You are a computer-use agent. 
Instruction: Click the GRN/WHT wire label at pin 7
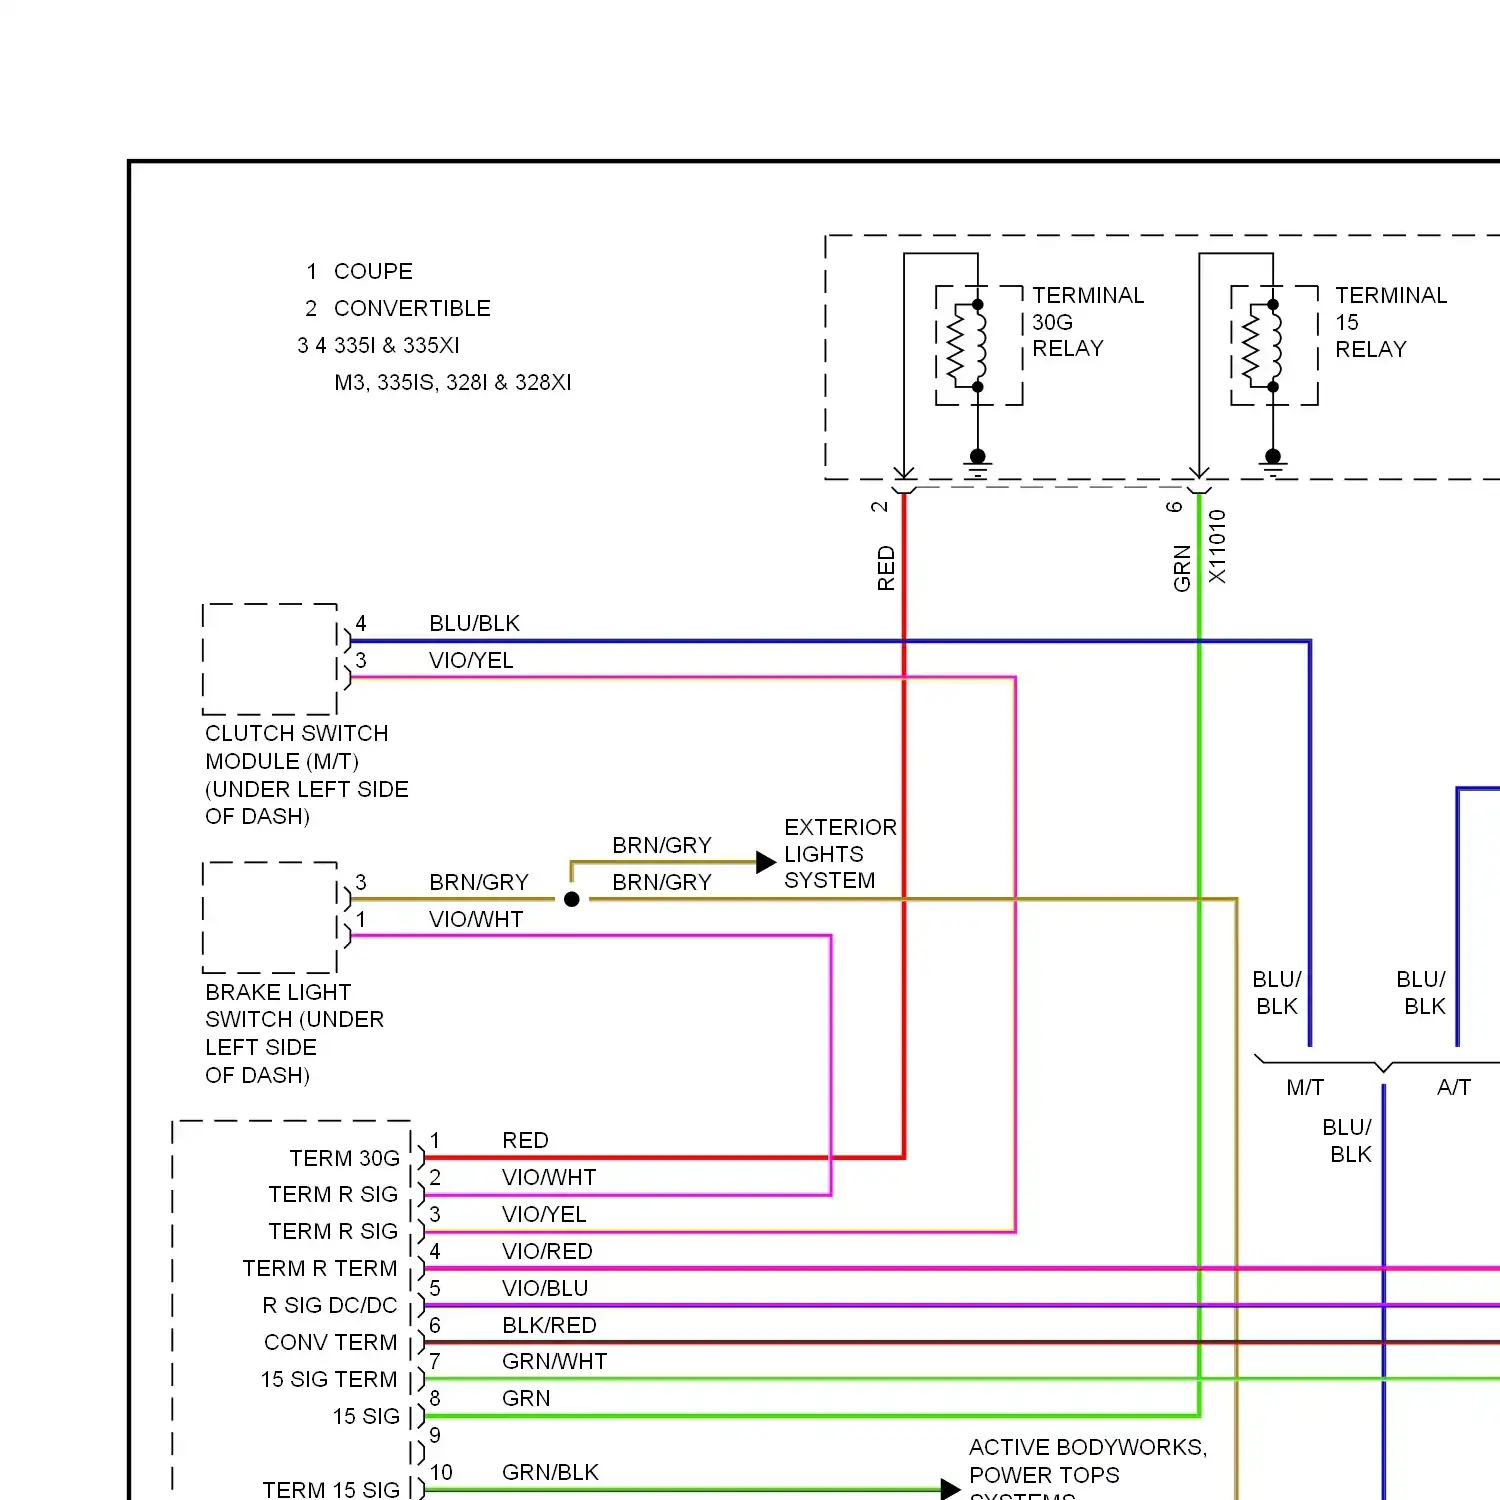pyautogui.click(x=554, y=1361)
